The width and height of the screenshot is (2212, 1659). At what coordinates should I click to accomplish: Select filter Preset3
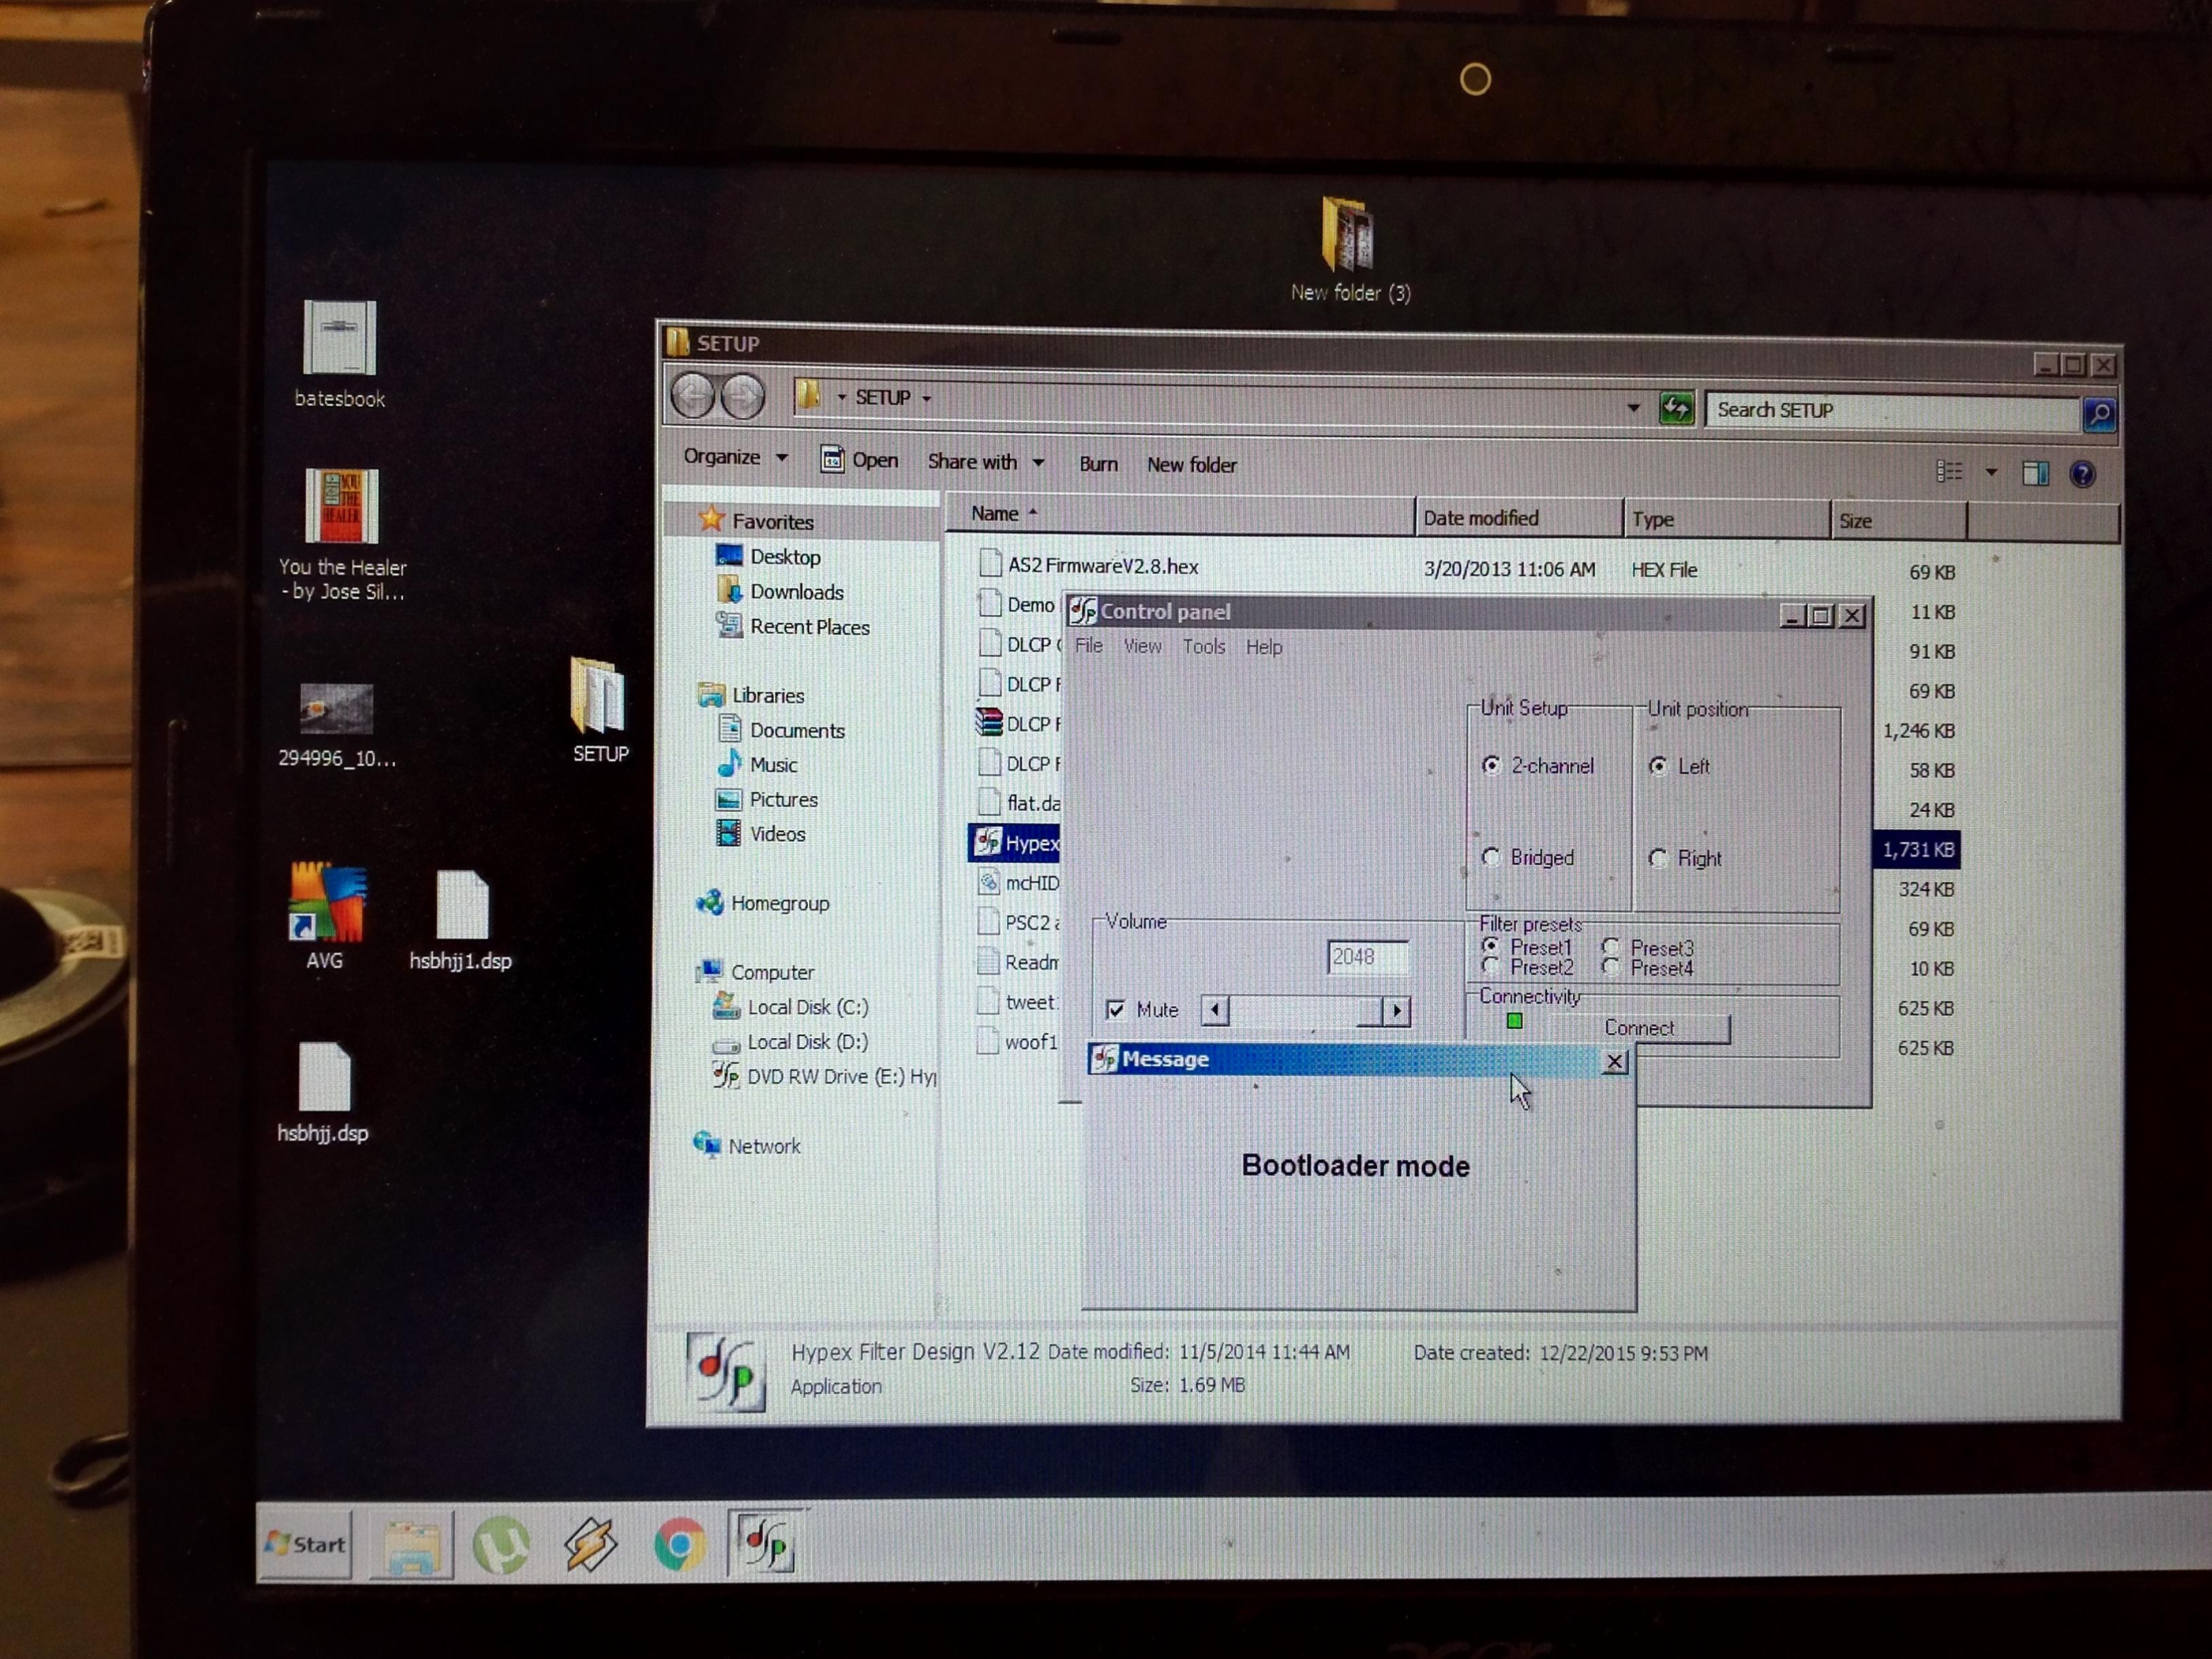coord(1648,947)
